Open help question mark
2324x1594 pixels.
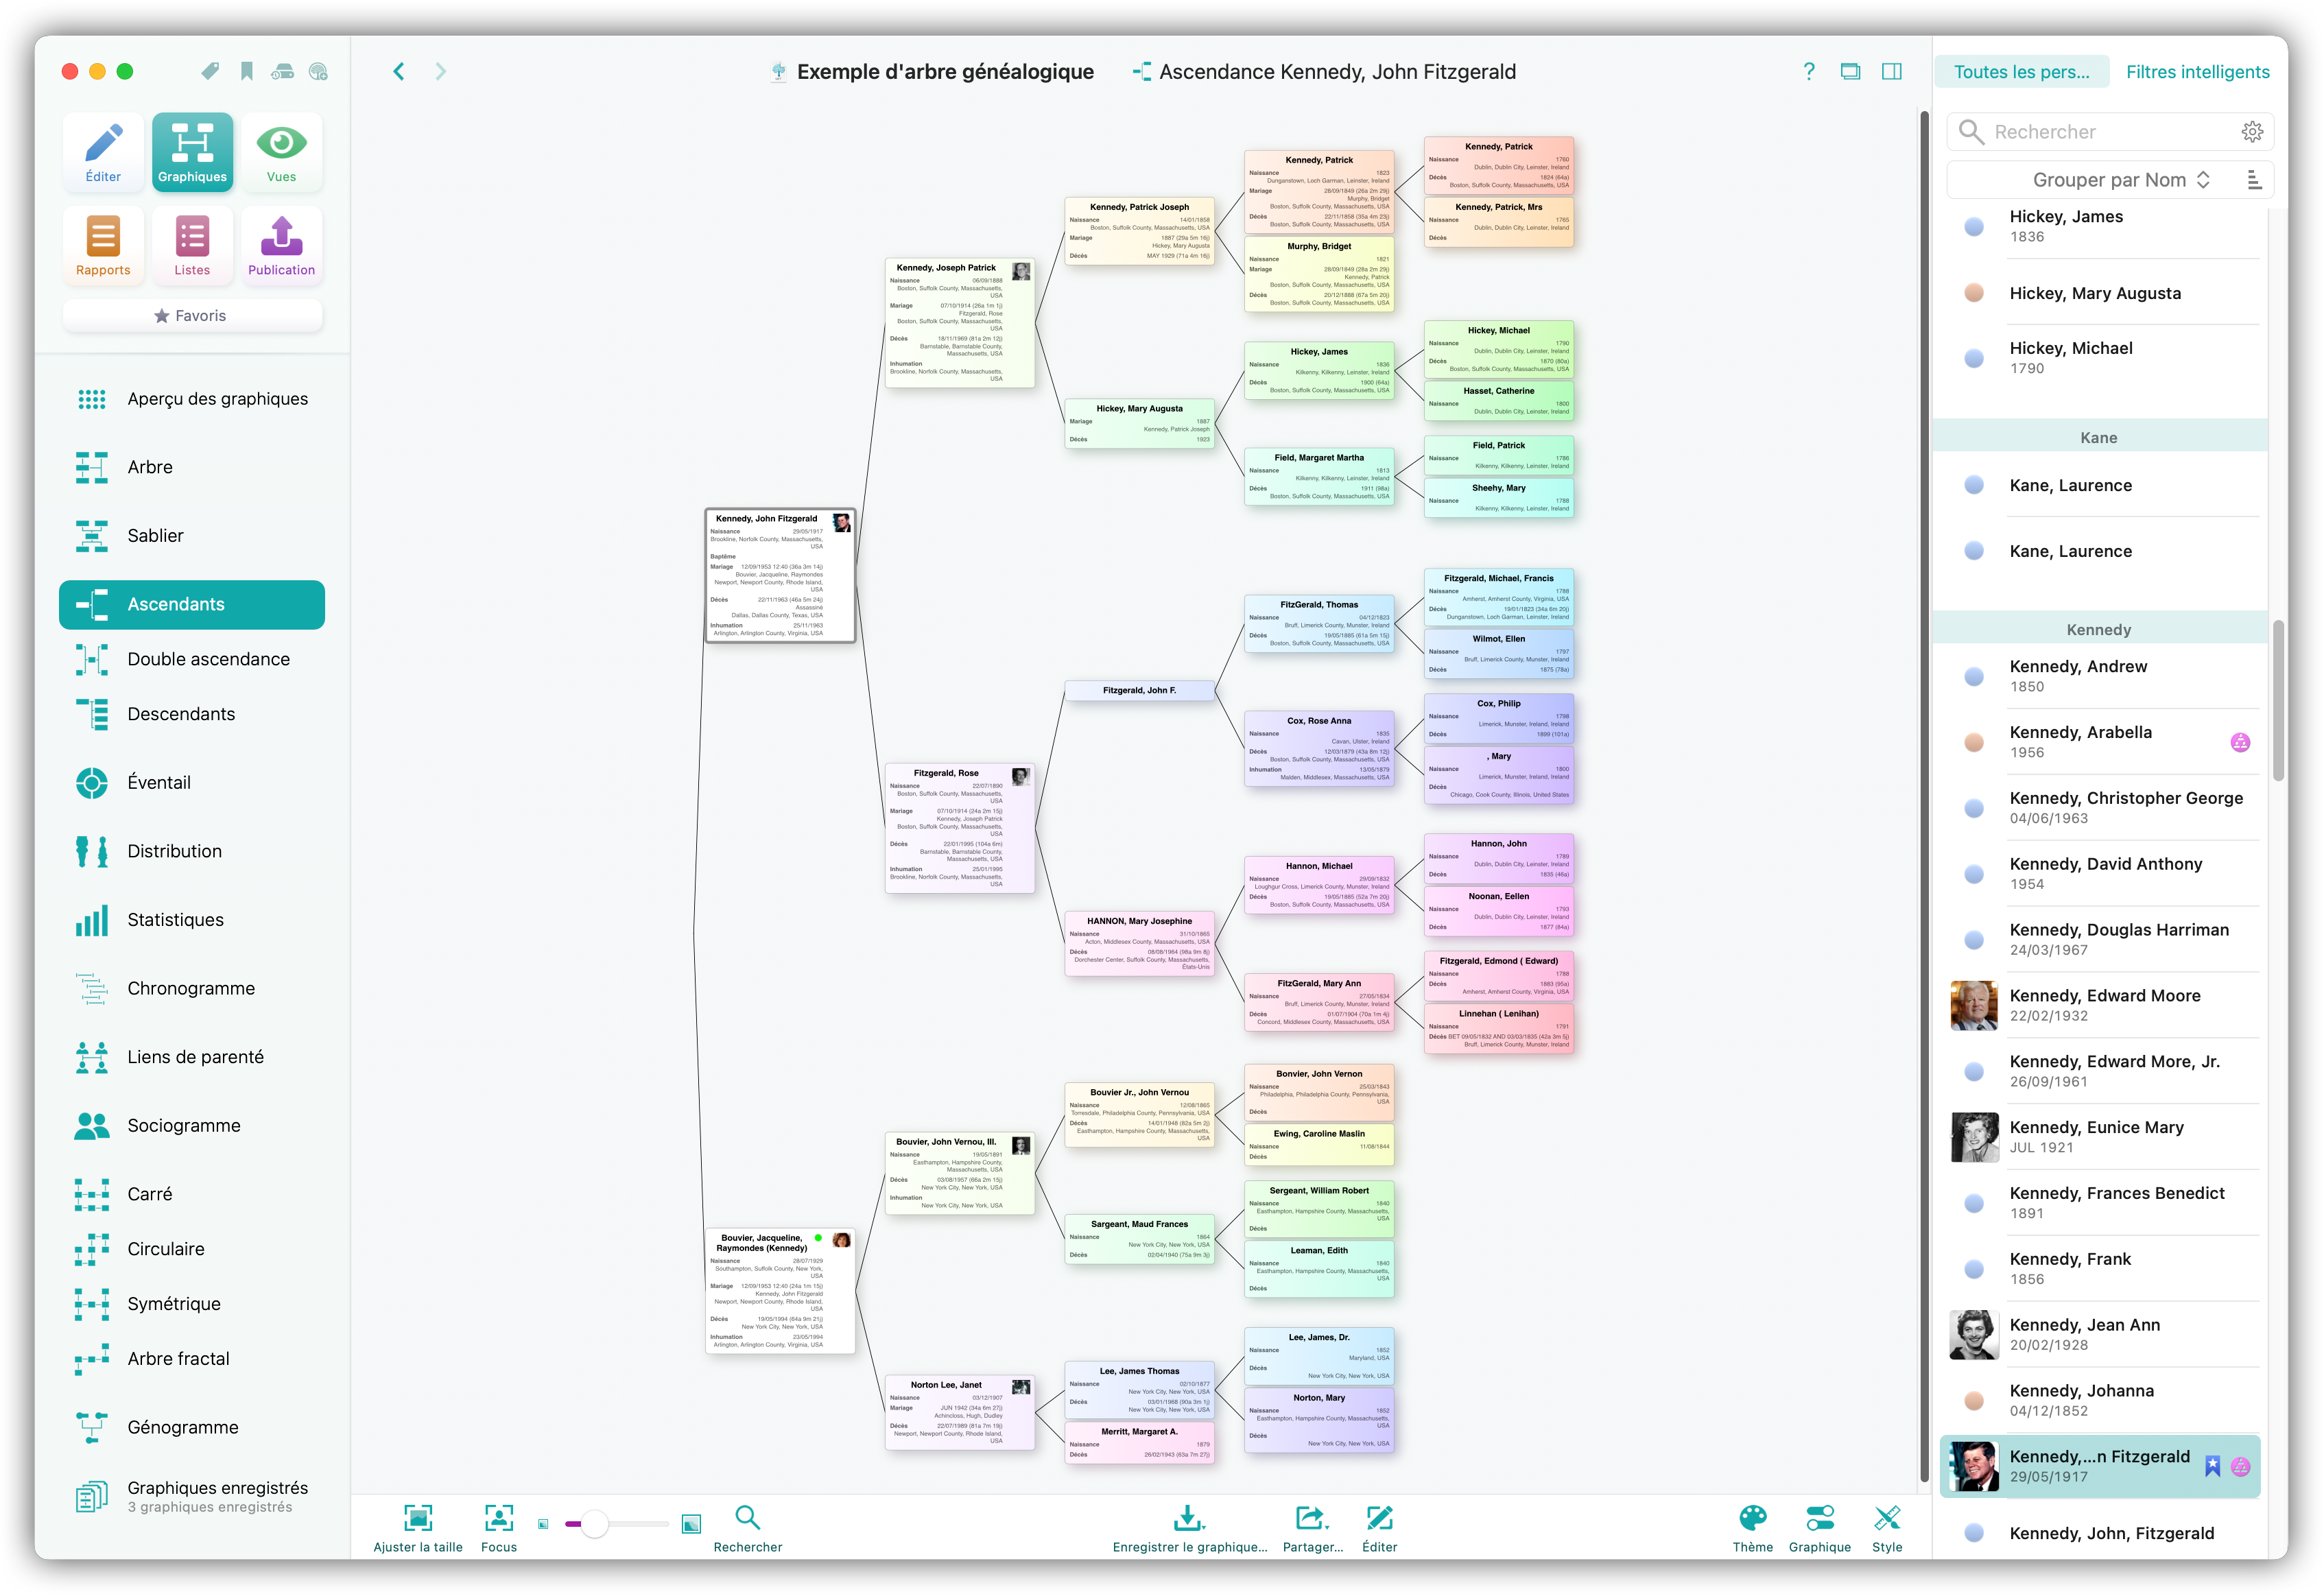[x=1808, y=71]
